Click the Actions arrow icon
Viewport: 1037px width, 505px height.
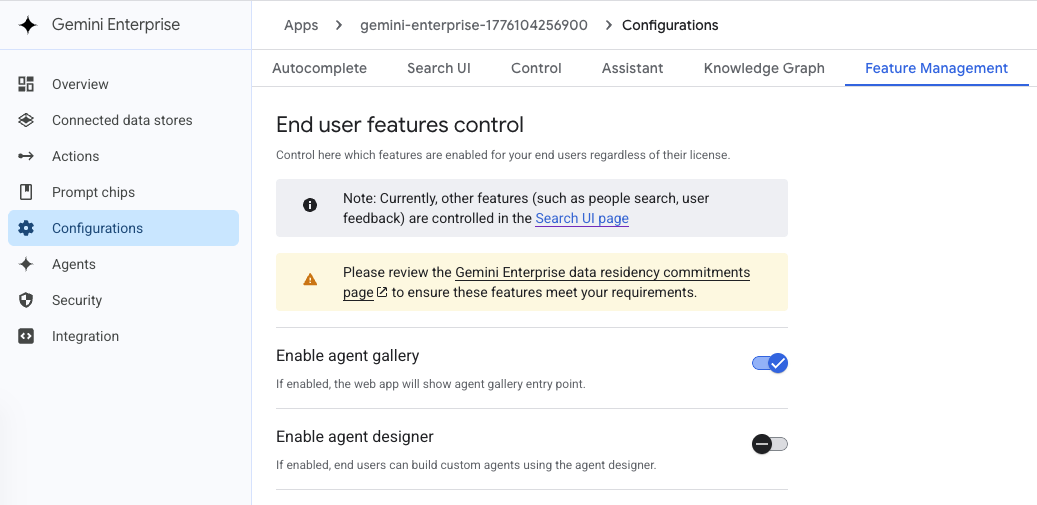26,156
